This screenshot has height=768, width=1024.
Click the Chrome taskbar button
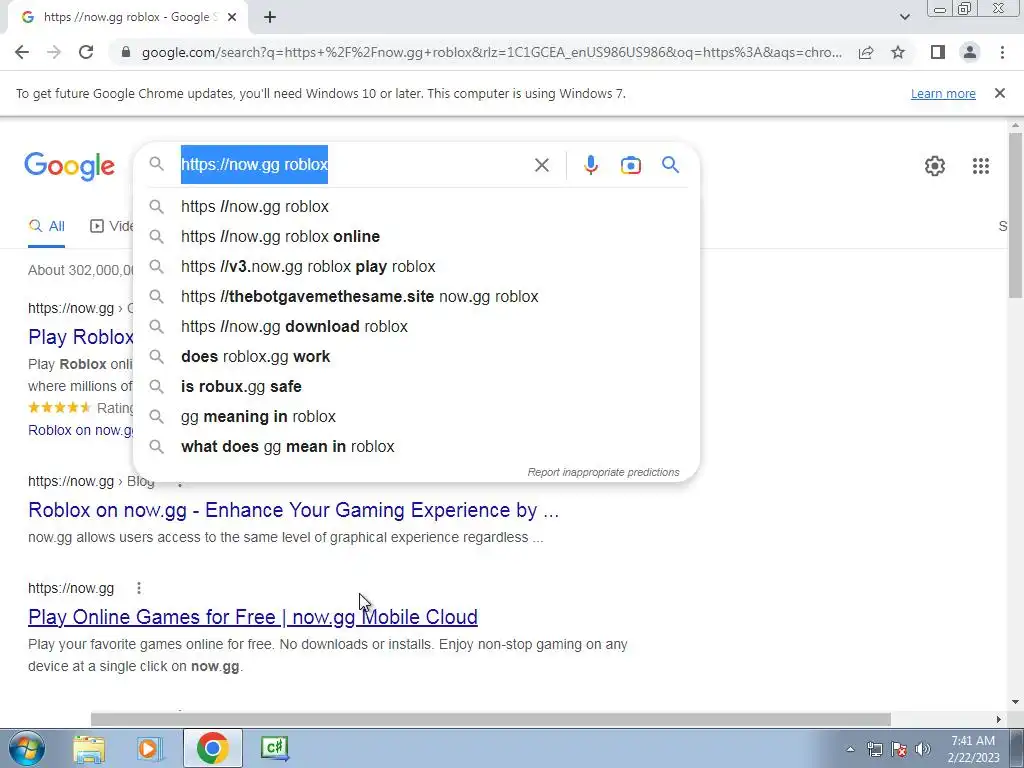pos(212,748)
